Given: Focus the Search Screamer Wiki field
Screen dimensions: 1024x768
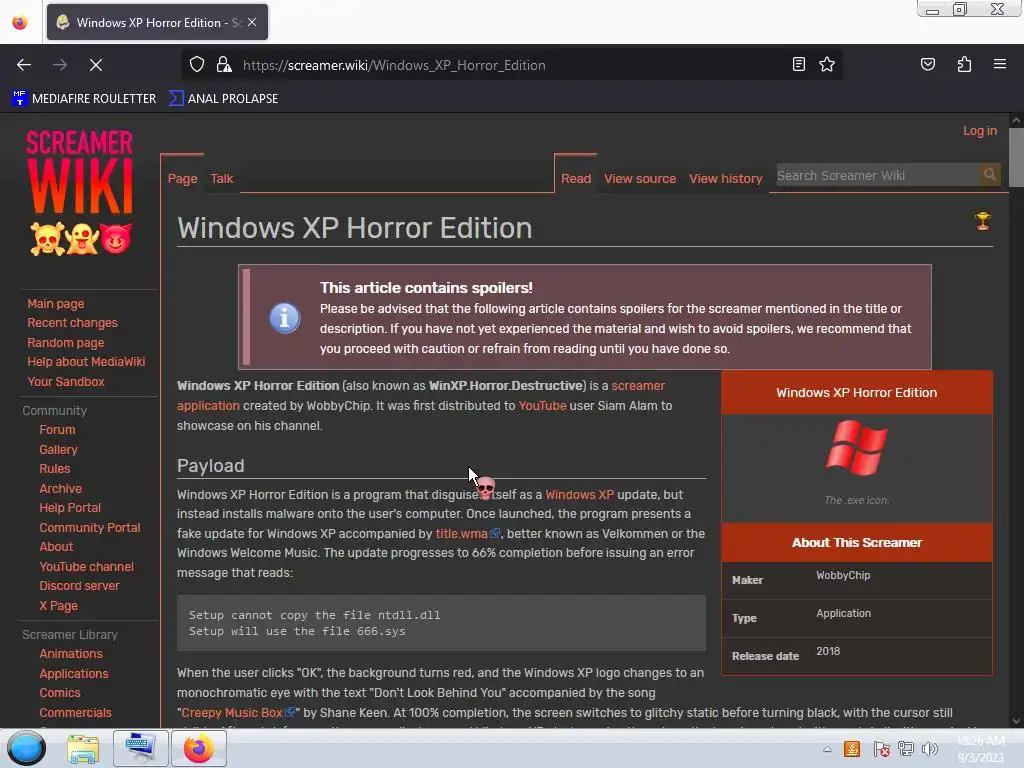Looking at the screenshot, I should point(877,175).
